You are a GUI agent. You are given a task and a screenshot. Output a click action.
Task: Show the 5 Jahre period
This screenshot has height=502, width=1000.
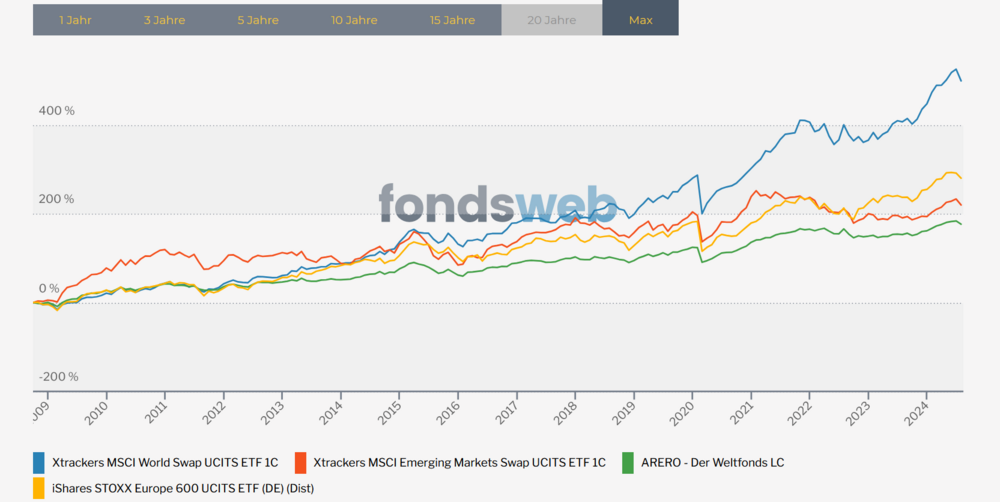pyautogui.click(x=258, y=20)
